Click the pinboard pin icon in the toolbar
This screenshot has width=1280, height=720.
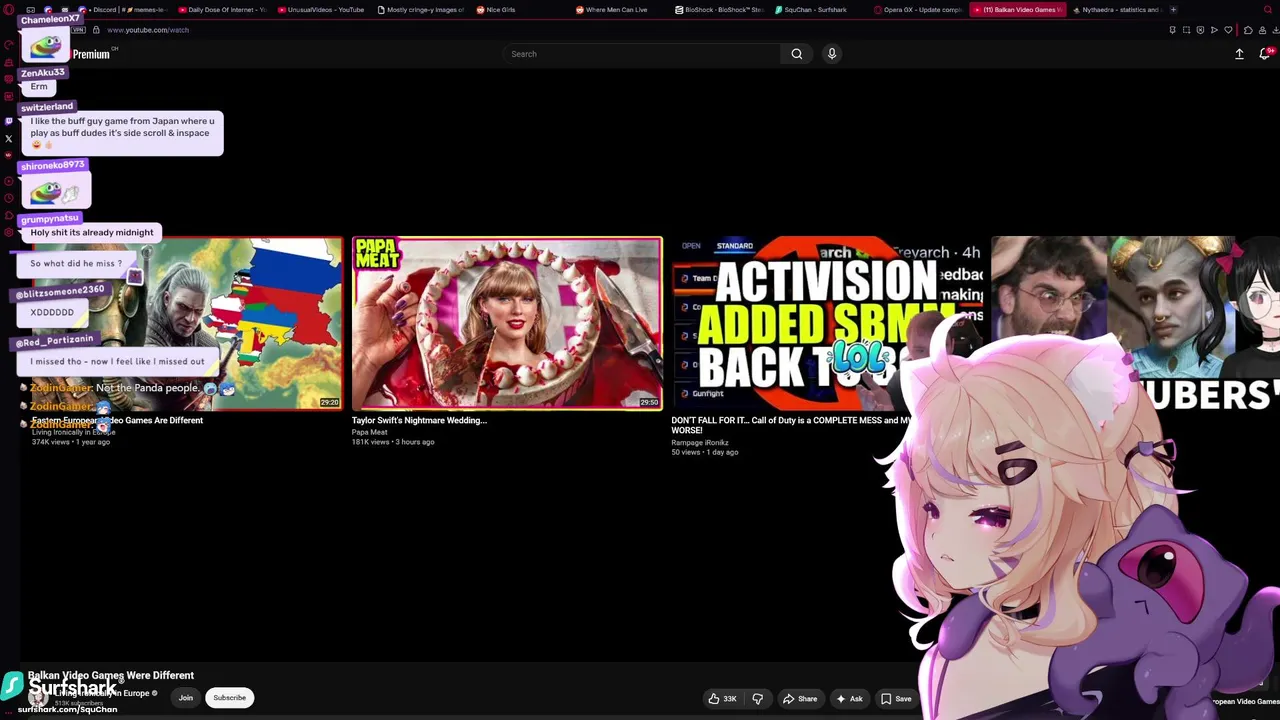tap(1172, 30)
